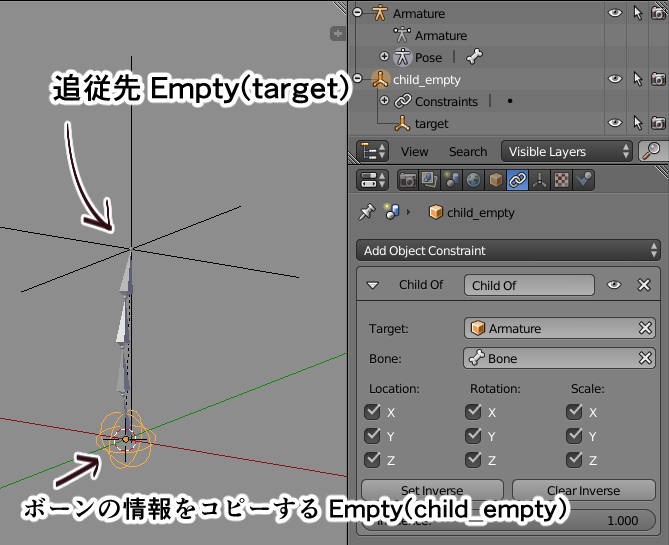
Task: Click the target empty icon
Action: (x=402, y=123)
